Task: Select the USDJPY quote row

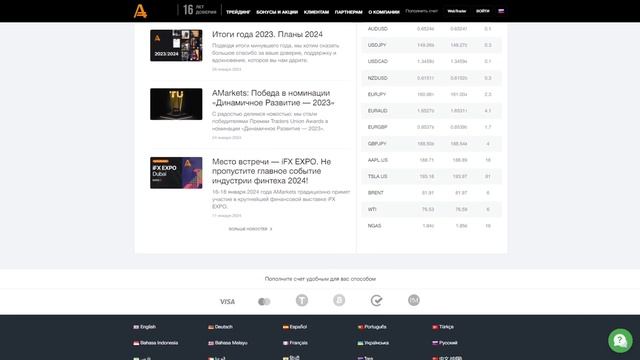Action: pos(431,45)
